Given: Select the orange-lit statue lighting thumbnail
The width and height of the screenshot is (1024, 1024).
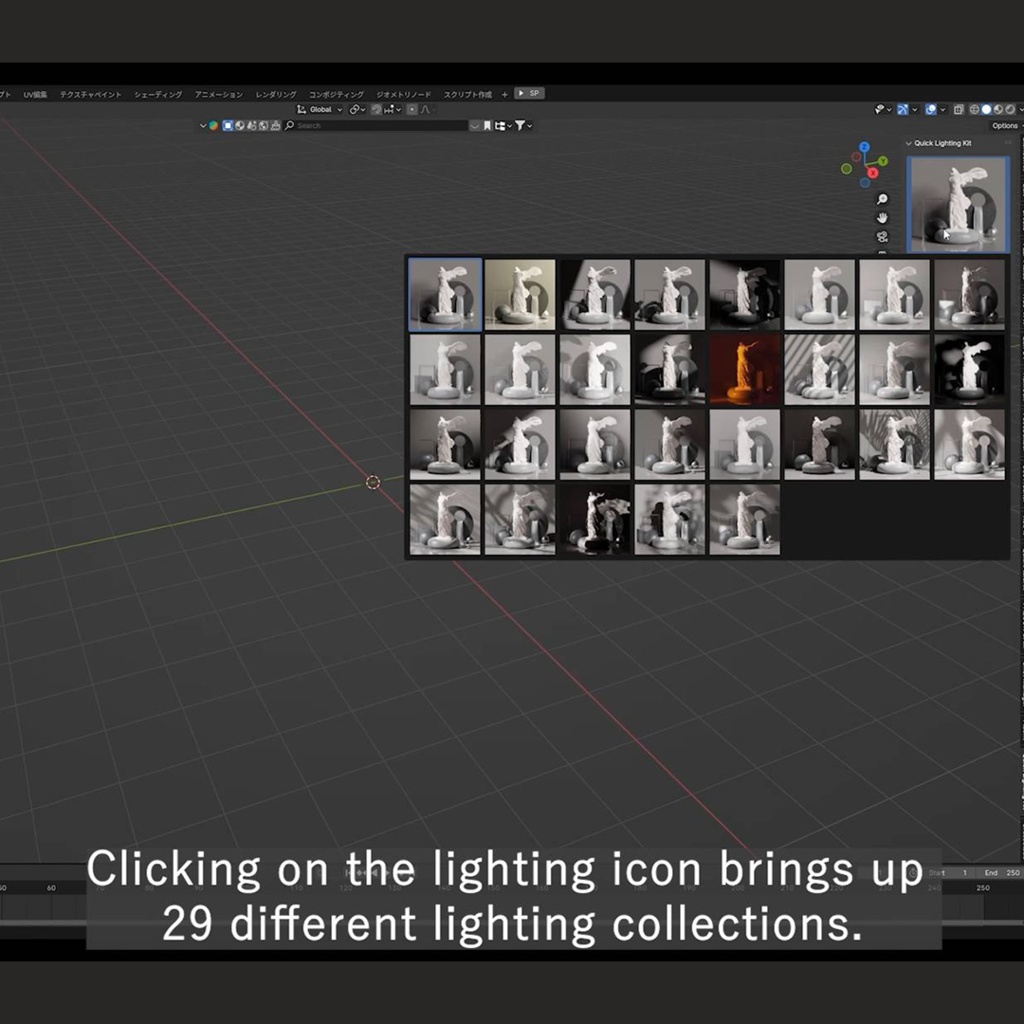Looking at the screenshot, I should coord(745,370).
